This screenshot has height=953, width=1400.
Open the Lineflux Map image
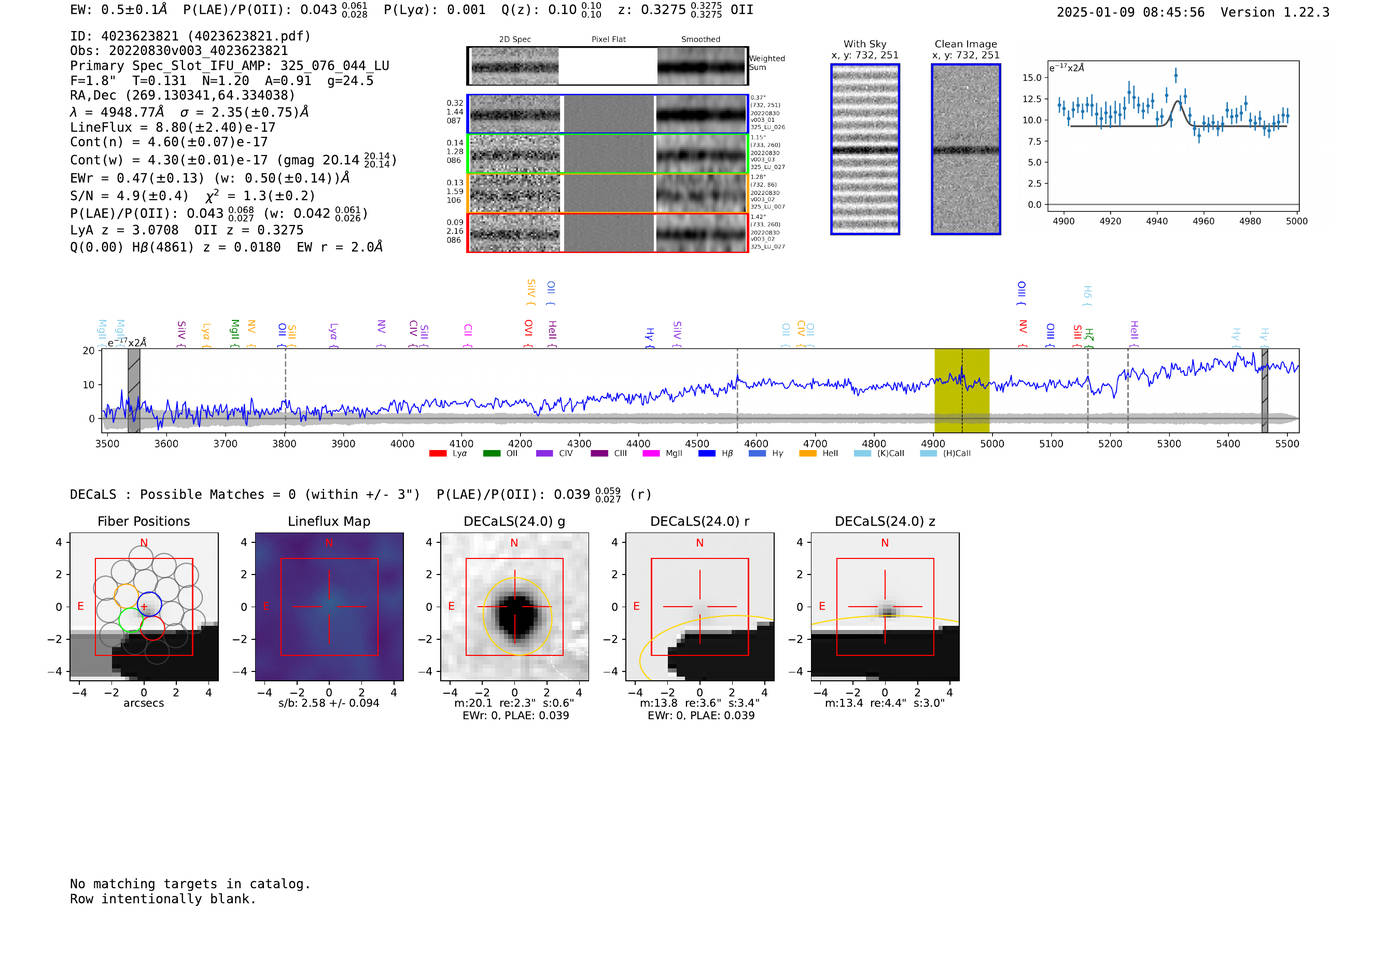[x=329, y=606]
